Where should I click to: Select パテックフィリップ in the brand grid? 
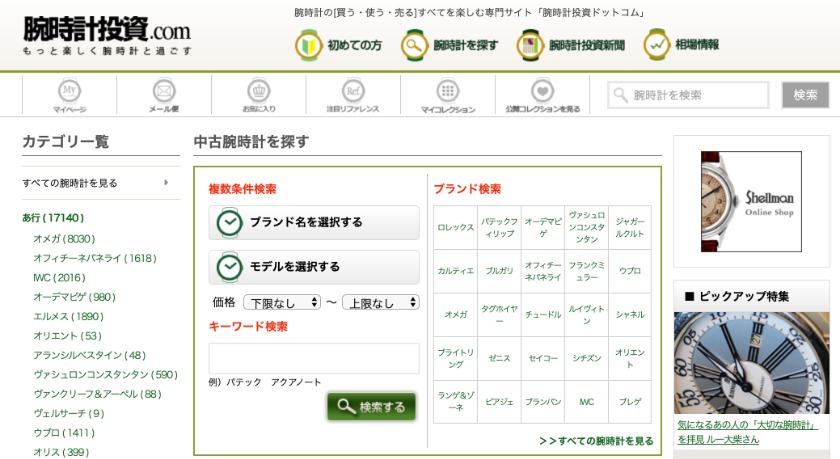click(499, 228)
